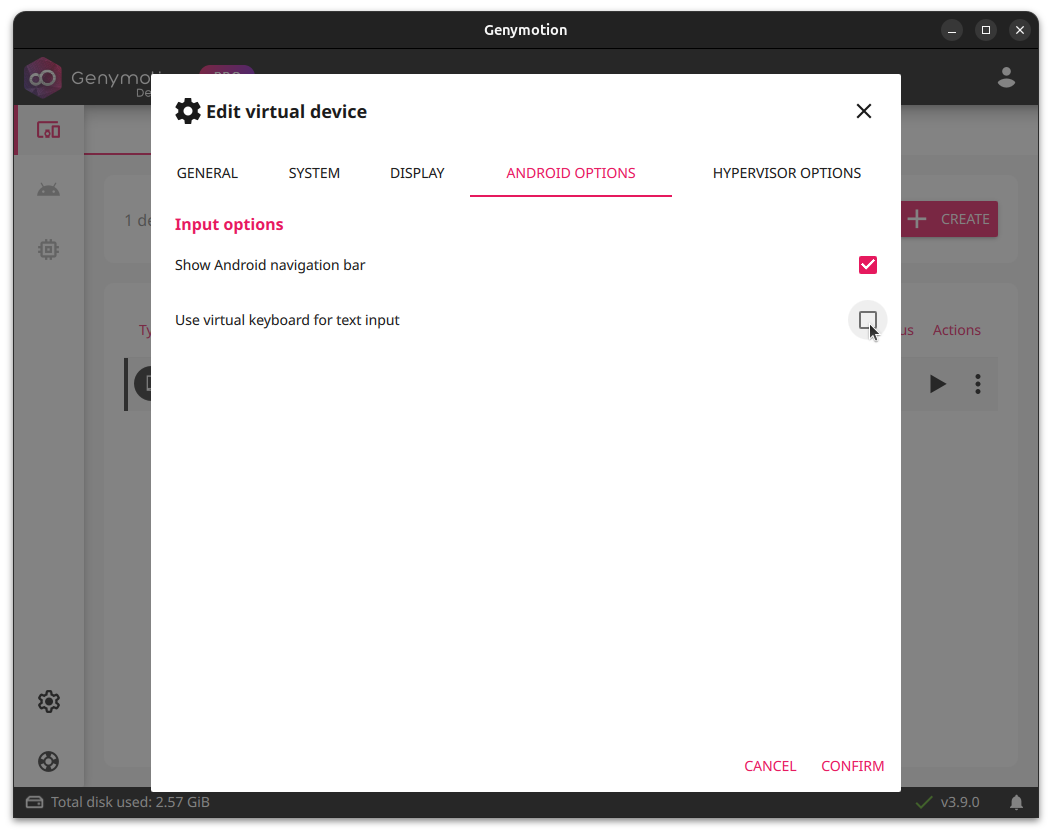The image size is (1052, 834).
Task: Switch to the DISPLAY tab
Action: point(417,173)
